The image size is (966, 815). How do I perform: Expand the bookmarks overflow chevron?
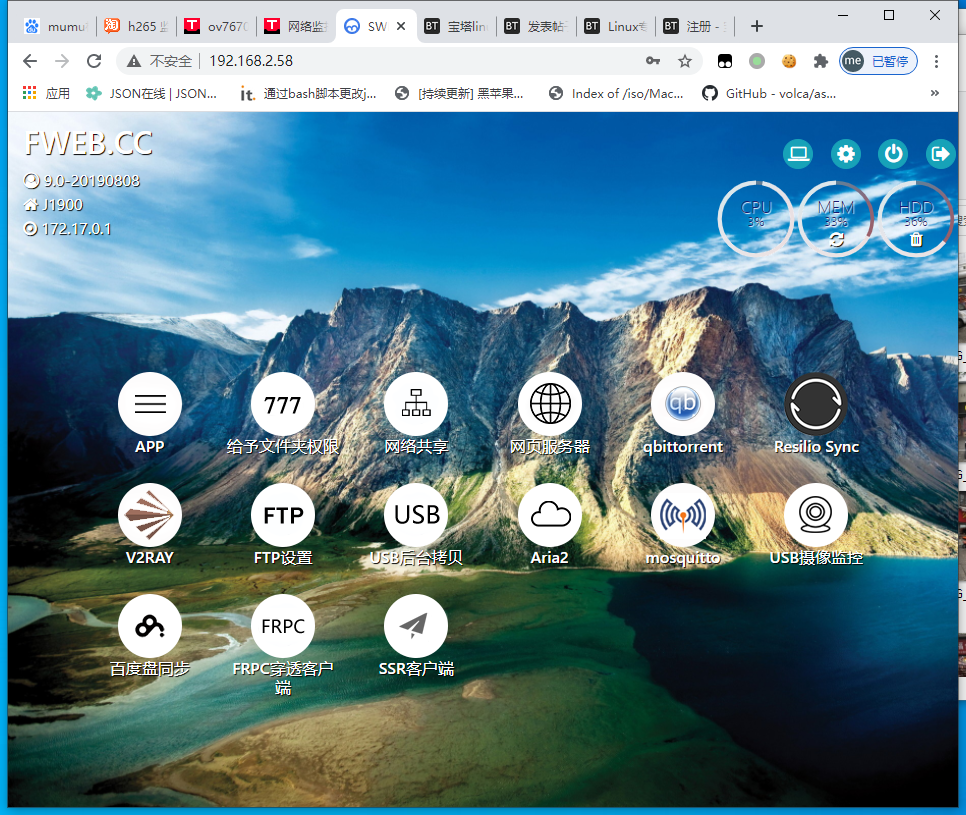[935, 93]
